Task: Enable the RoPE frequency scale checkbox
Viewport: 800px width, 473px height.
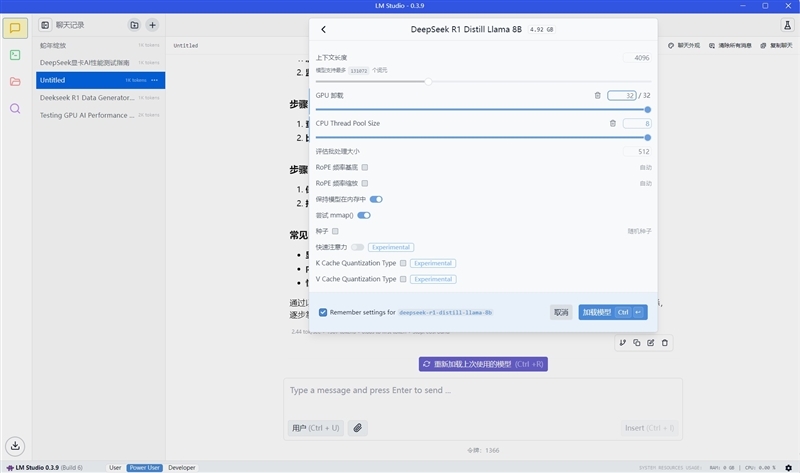Action: pos(365,183)
